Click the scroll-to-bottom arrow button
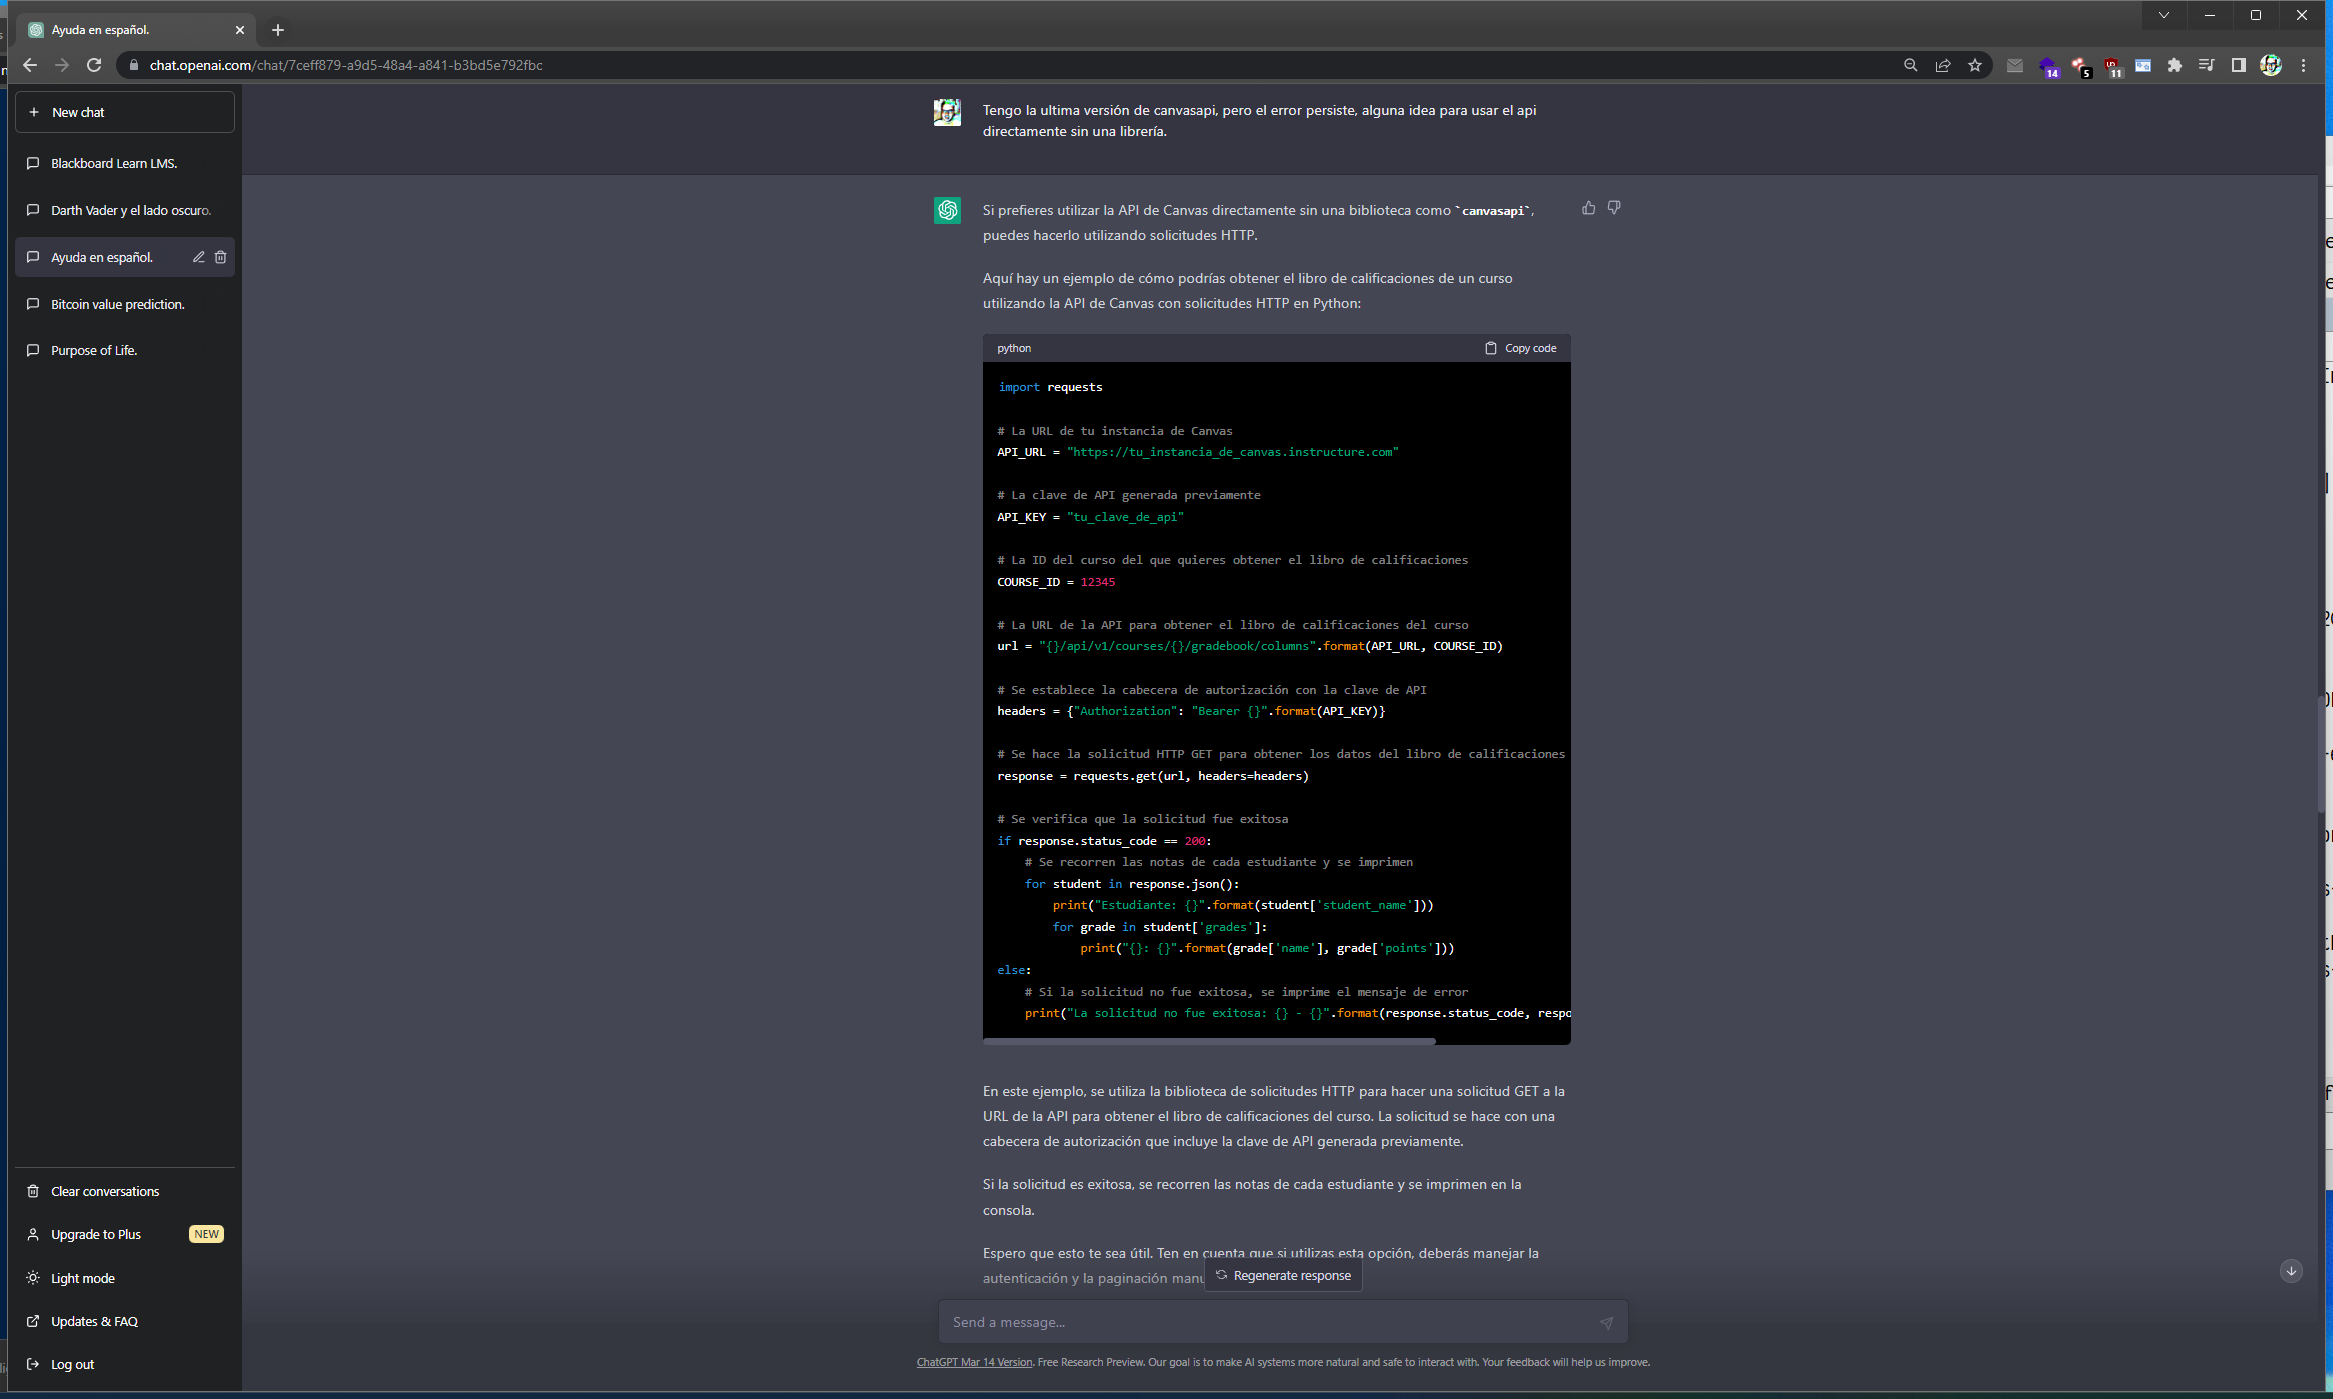 tap(2291, 1271)
